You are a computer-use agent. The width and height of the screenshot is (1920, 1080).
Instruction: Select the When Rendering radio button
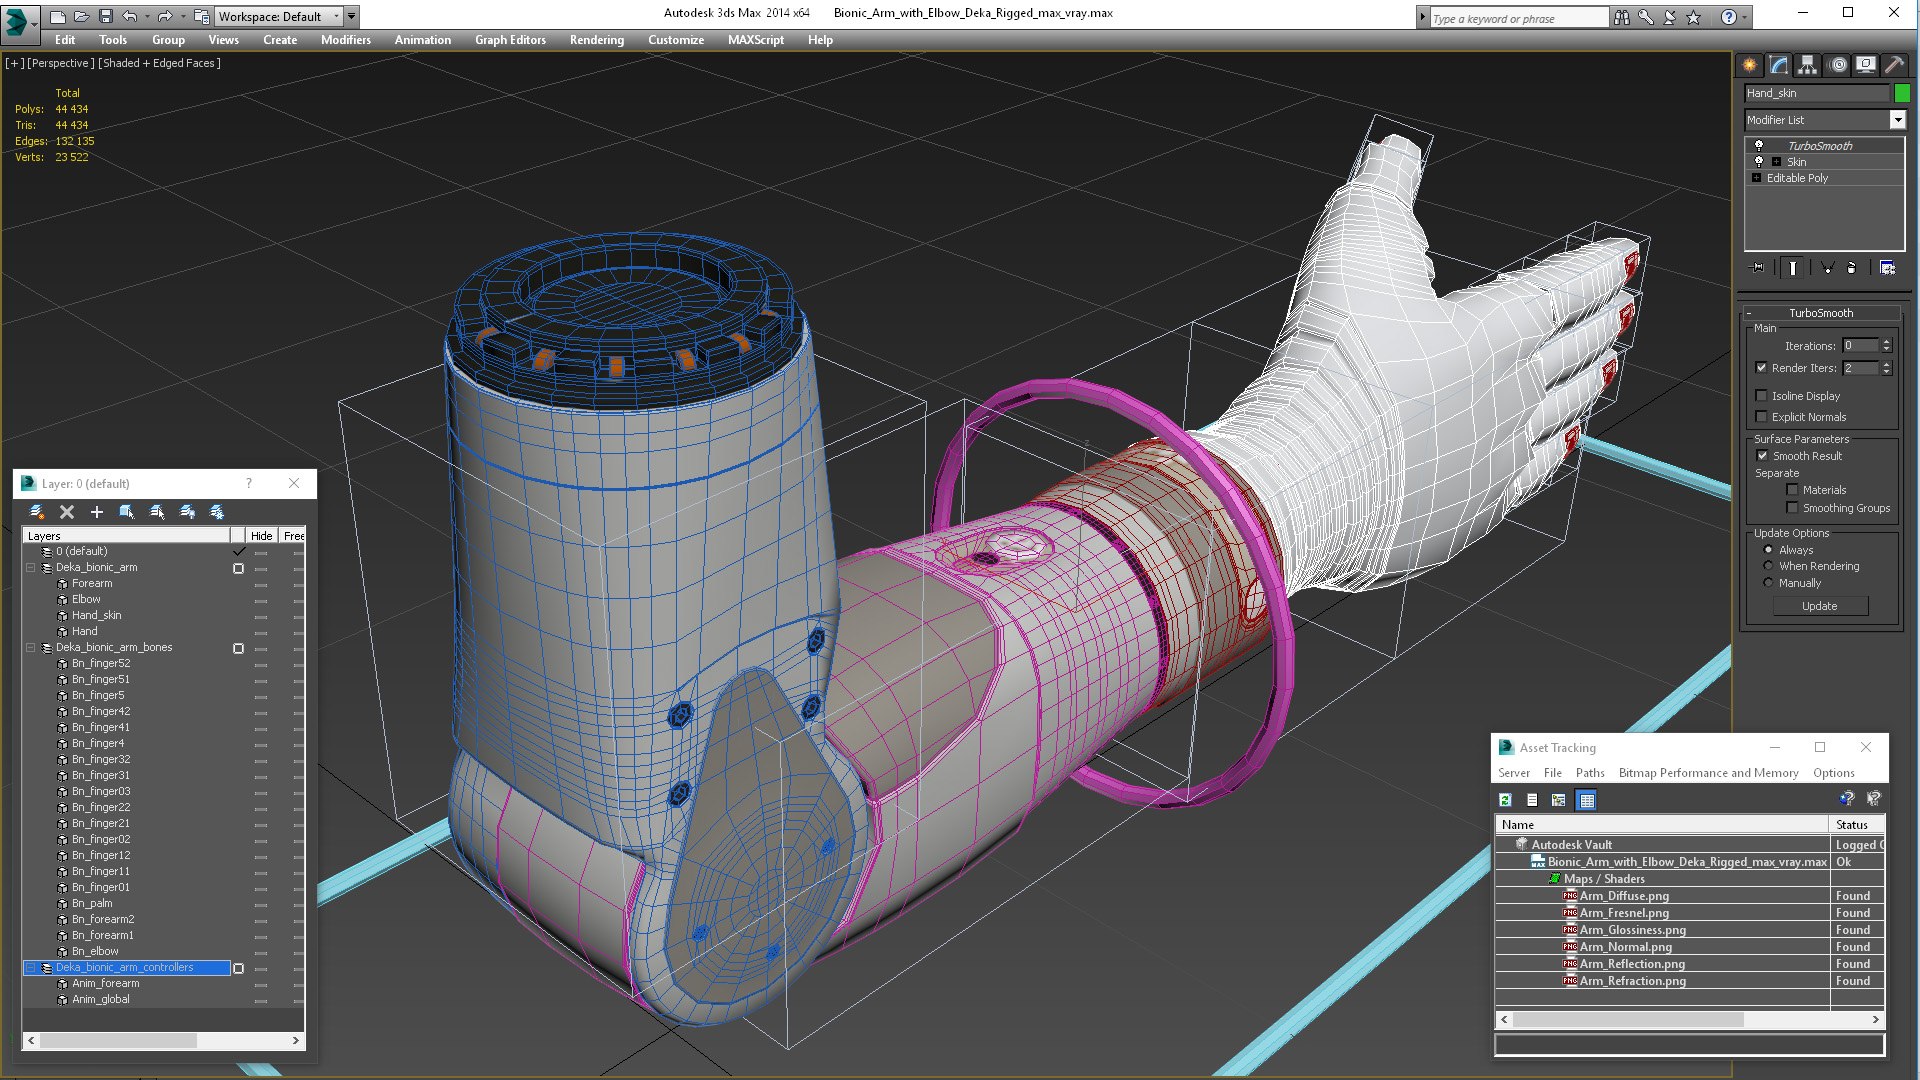click(1768, 566)
